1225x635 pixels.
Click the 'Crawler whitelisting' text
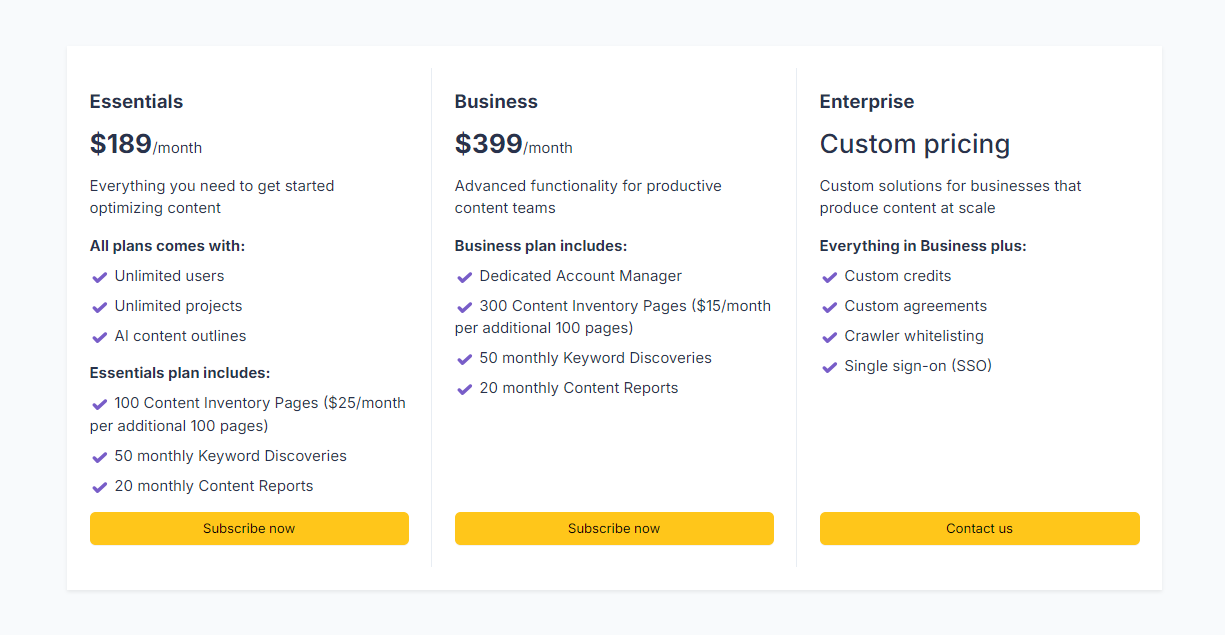click(x=915, y=336)
